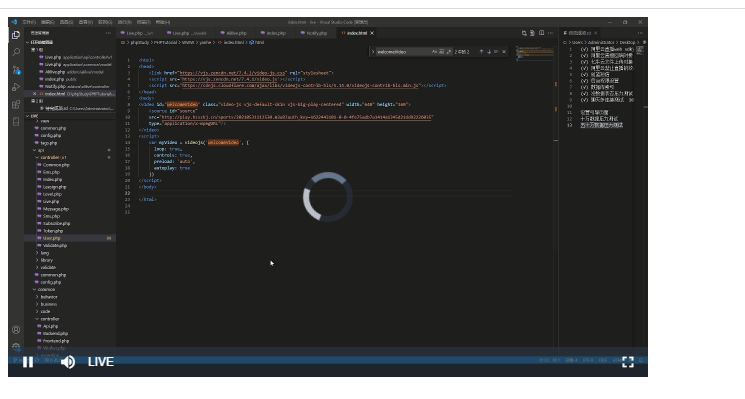Open the 文件(F) File menu
The image size is (745, 399).
pyautogui.click(x=29, y=22)
